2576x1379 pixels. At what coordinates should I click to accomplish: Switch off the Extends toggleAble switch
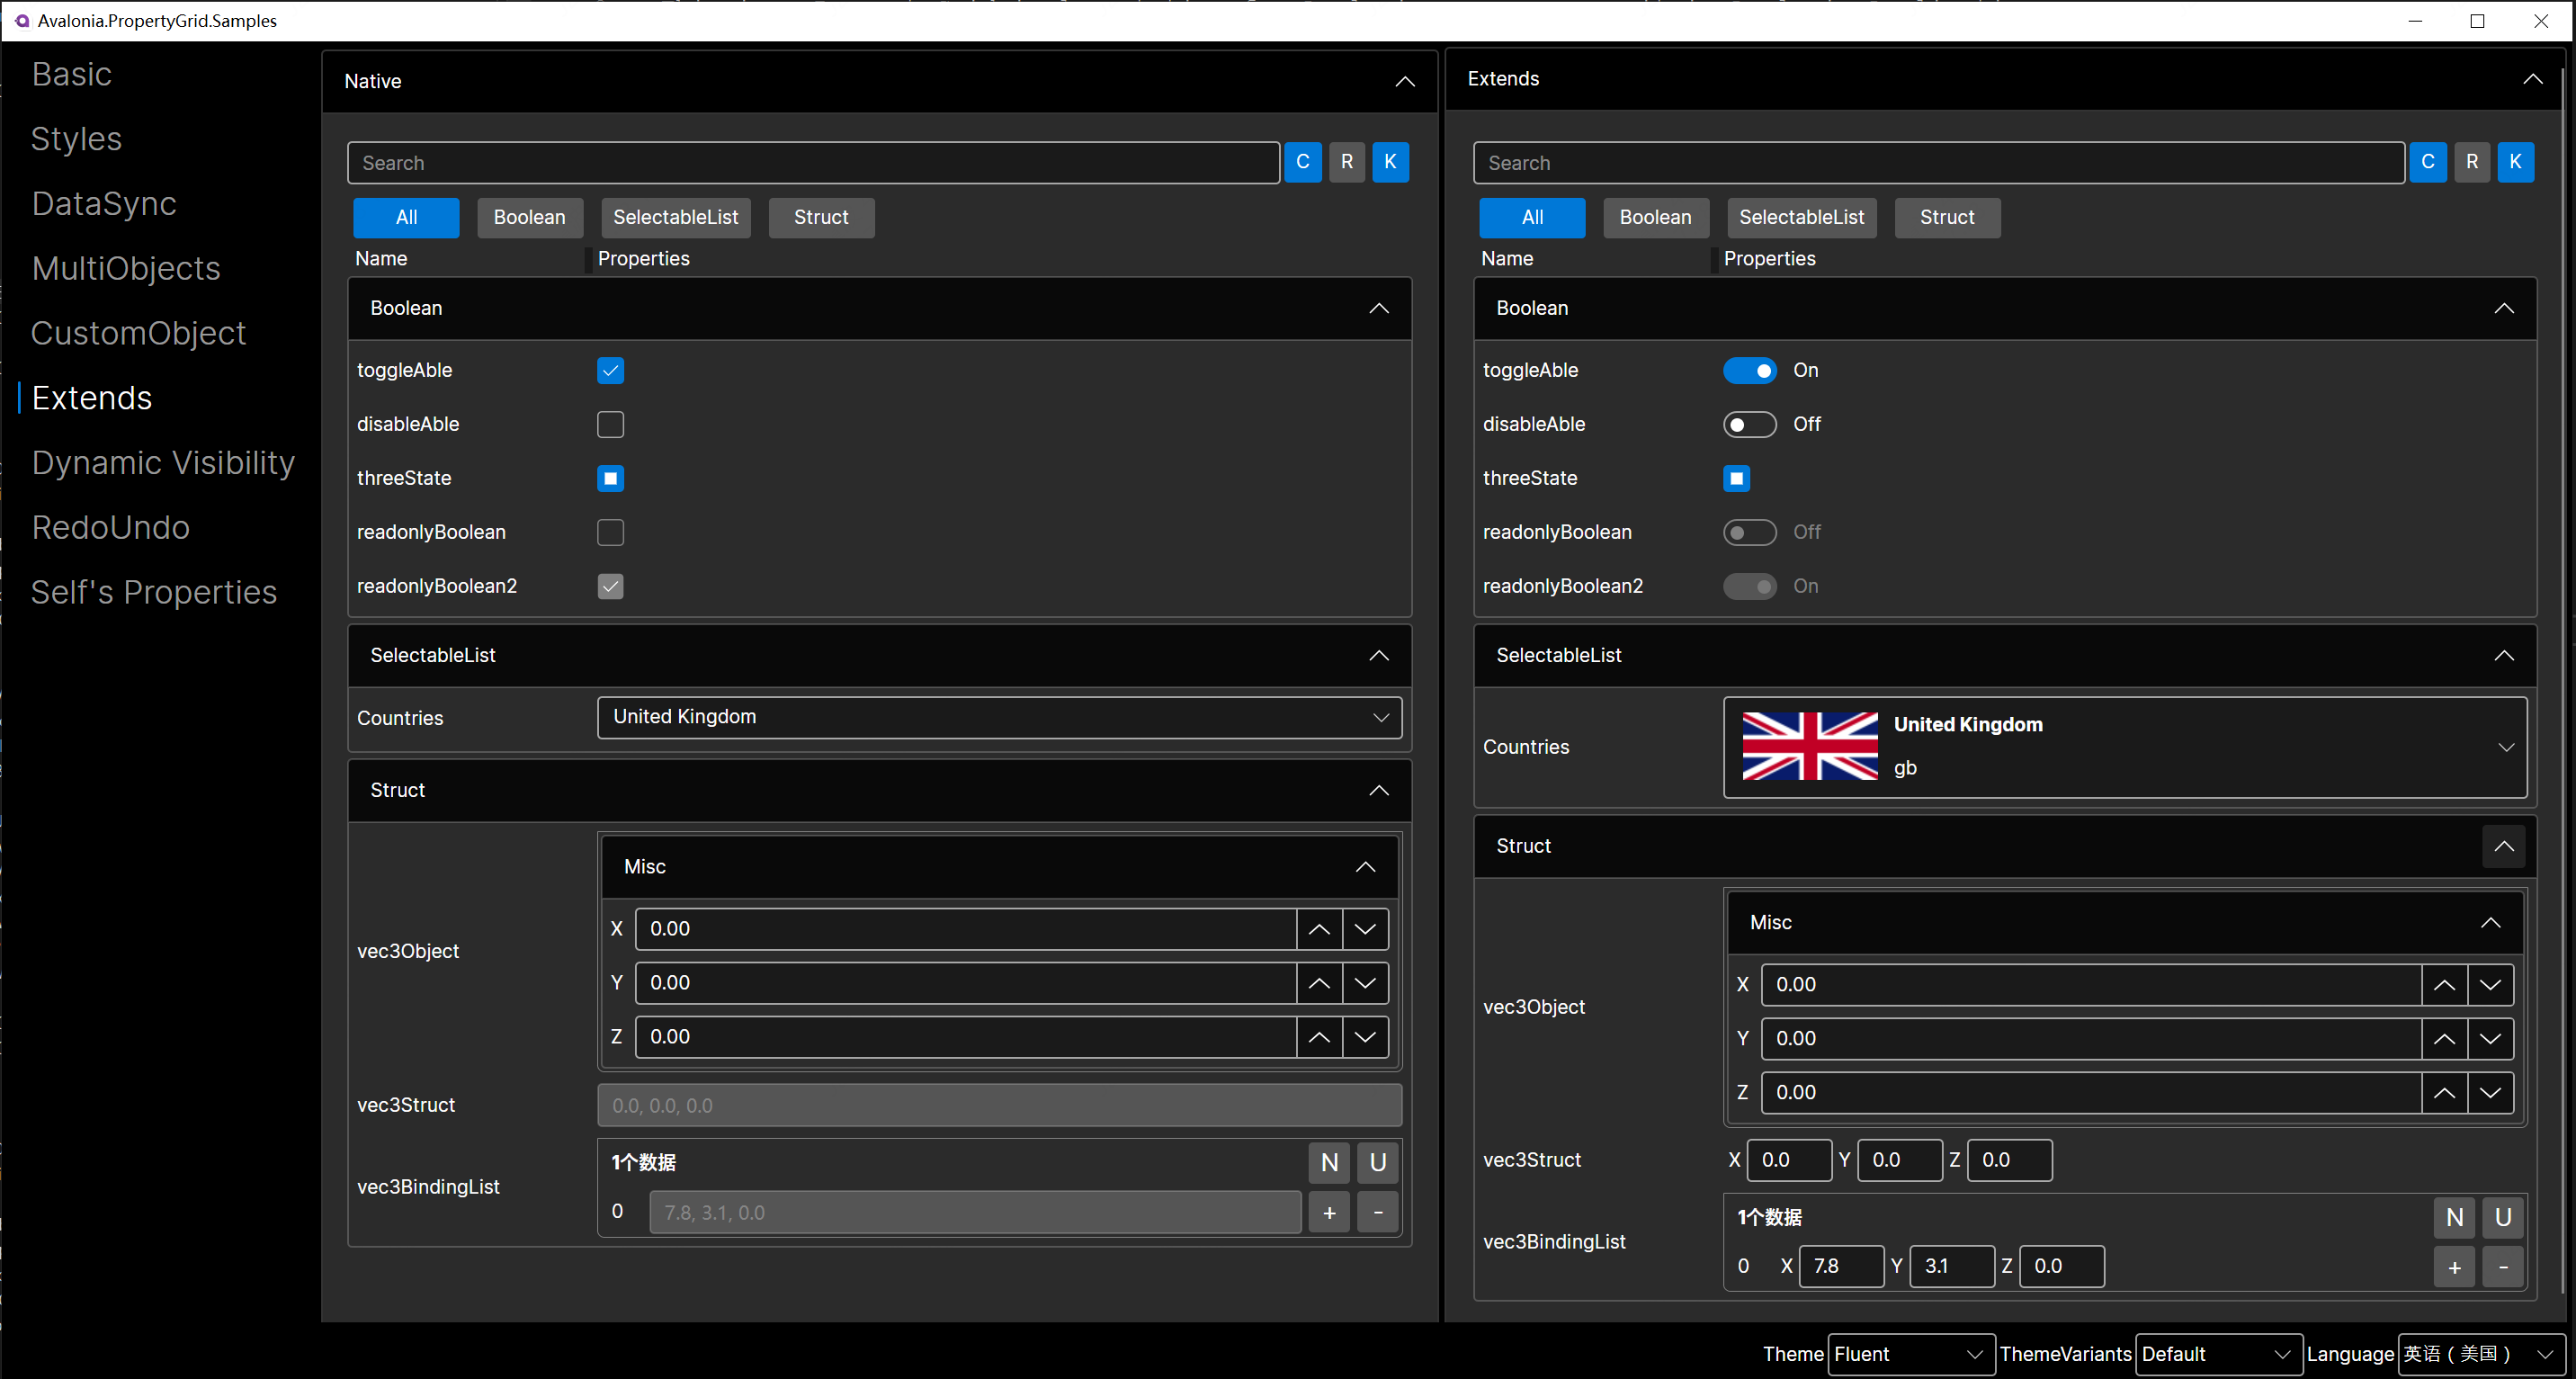click(1749, 370)
